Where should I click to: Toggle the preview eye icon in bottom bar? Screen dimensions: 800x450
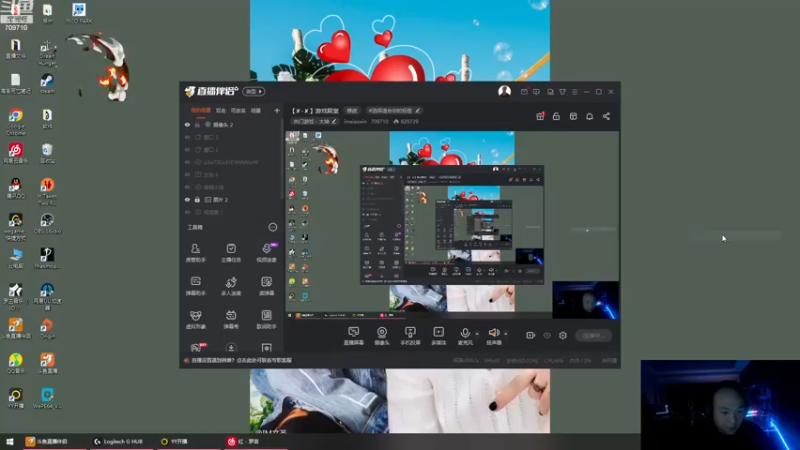pyautogui.click(x=547, y=335)
